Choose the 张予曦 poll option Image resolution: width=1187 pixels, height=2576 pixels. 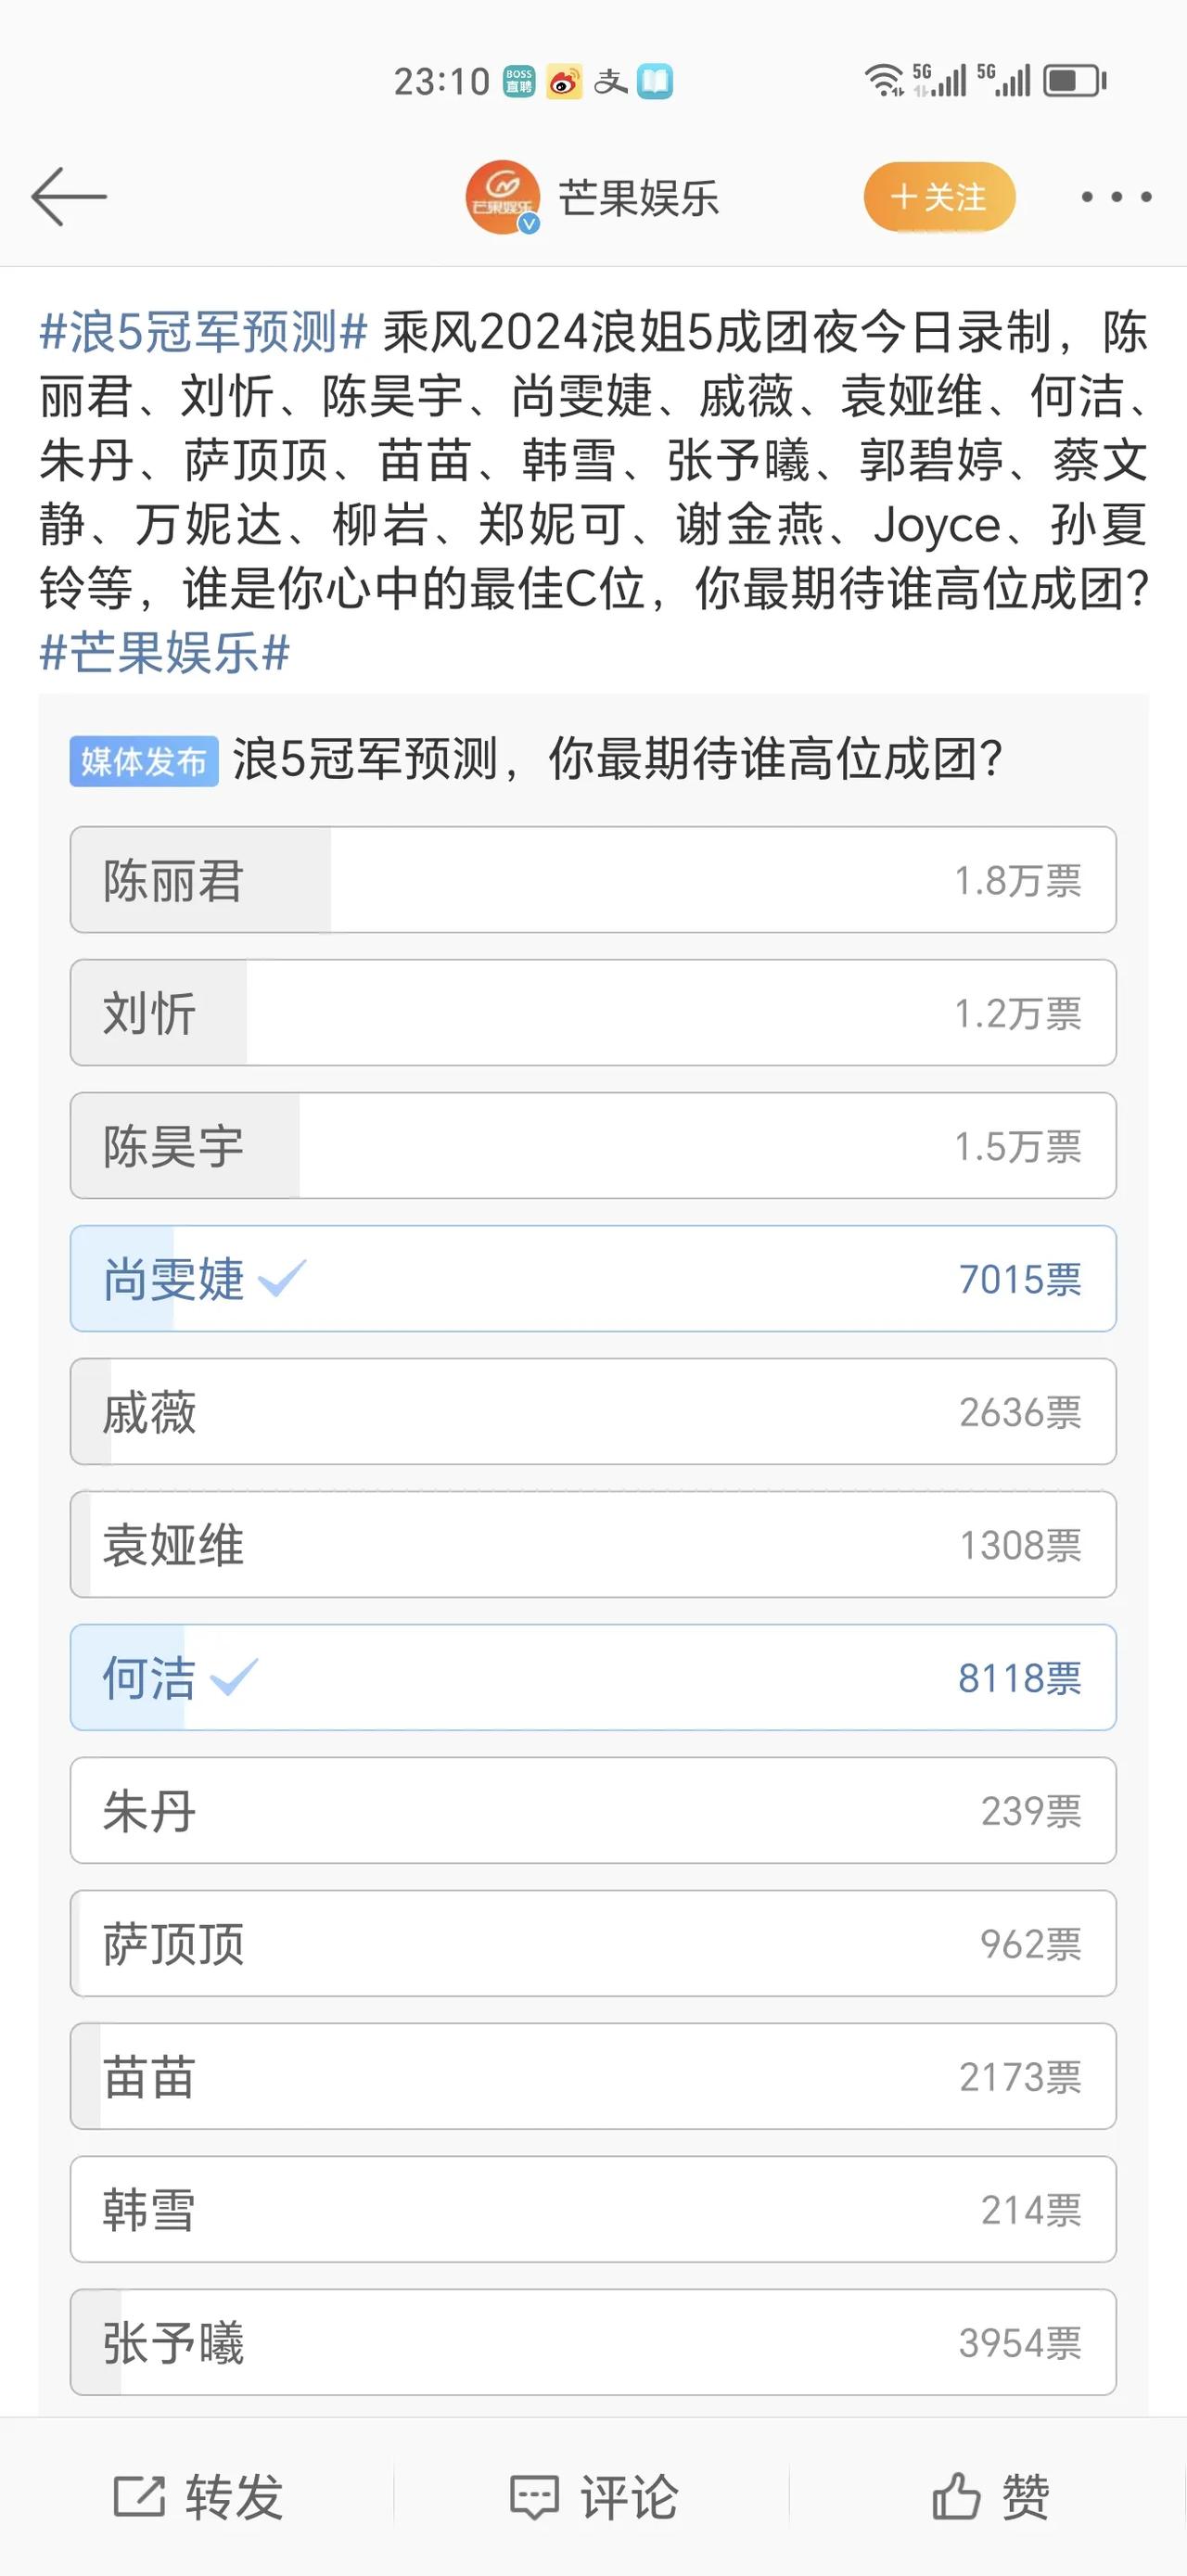[x=593, y=2342]
